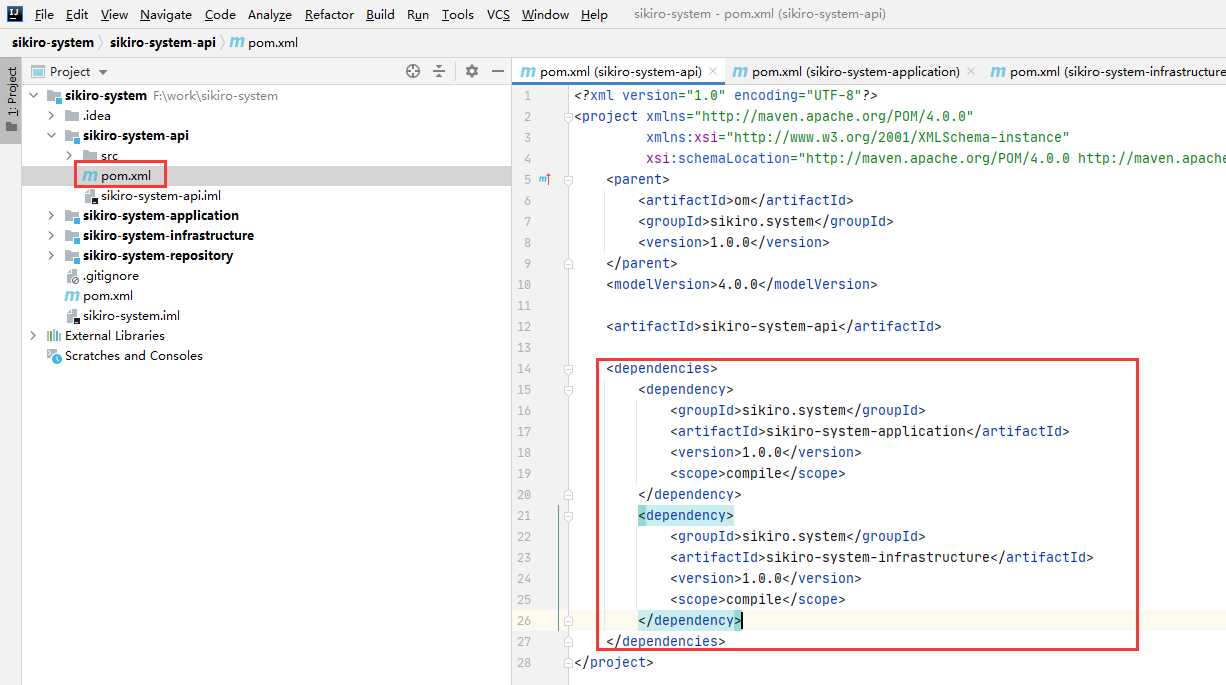Click line number 12 in the gutter
This screenshot has width=1226, height=685.
526,327
